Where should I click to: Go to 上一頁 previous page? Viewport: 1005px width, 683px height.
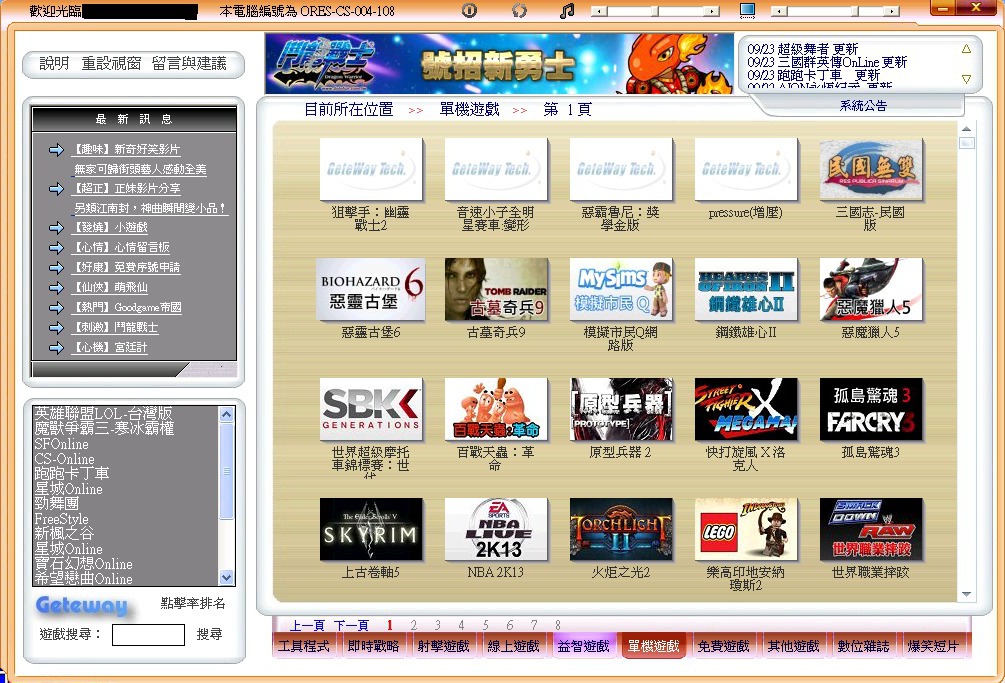[x=307, y=625]
